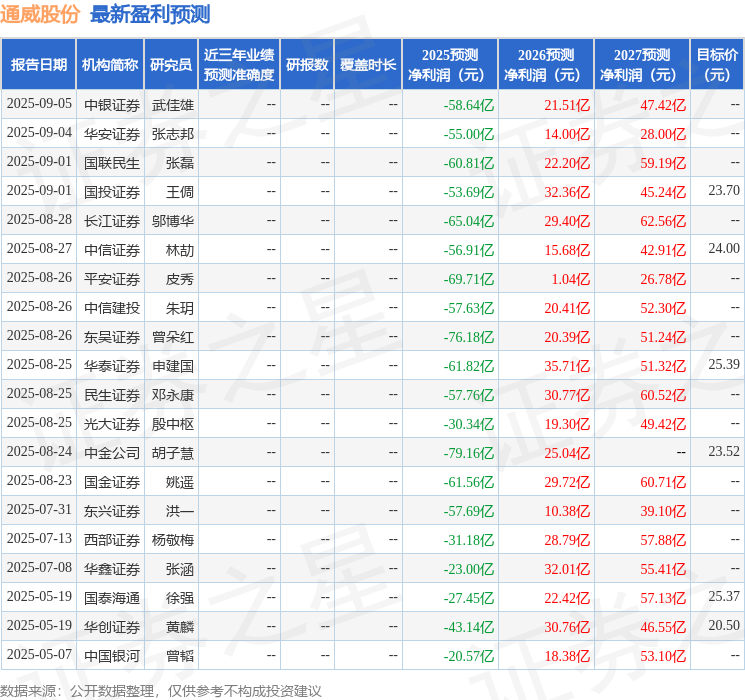The width and height of the screenshot is (745, 700).
Task: Click the 覆盖时长 column header
Action: [x=368, y=65]
